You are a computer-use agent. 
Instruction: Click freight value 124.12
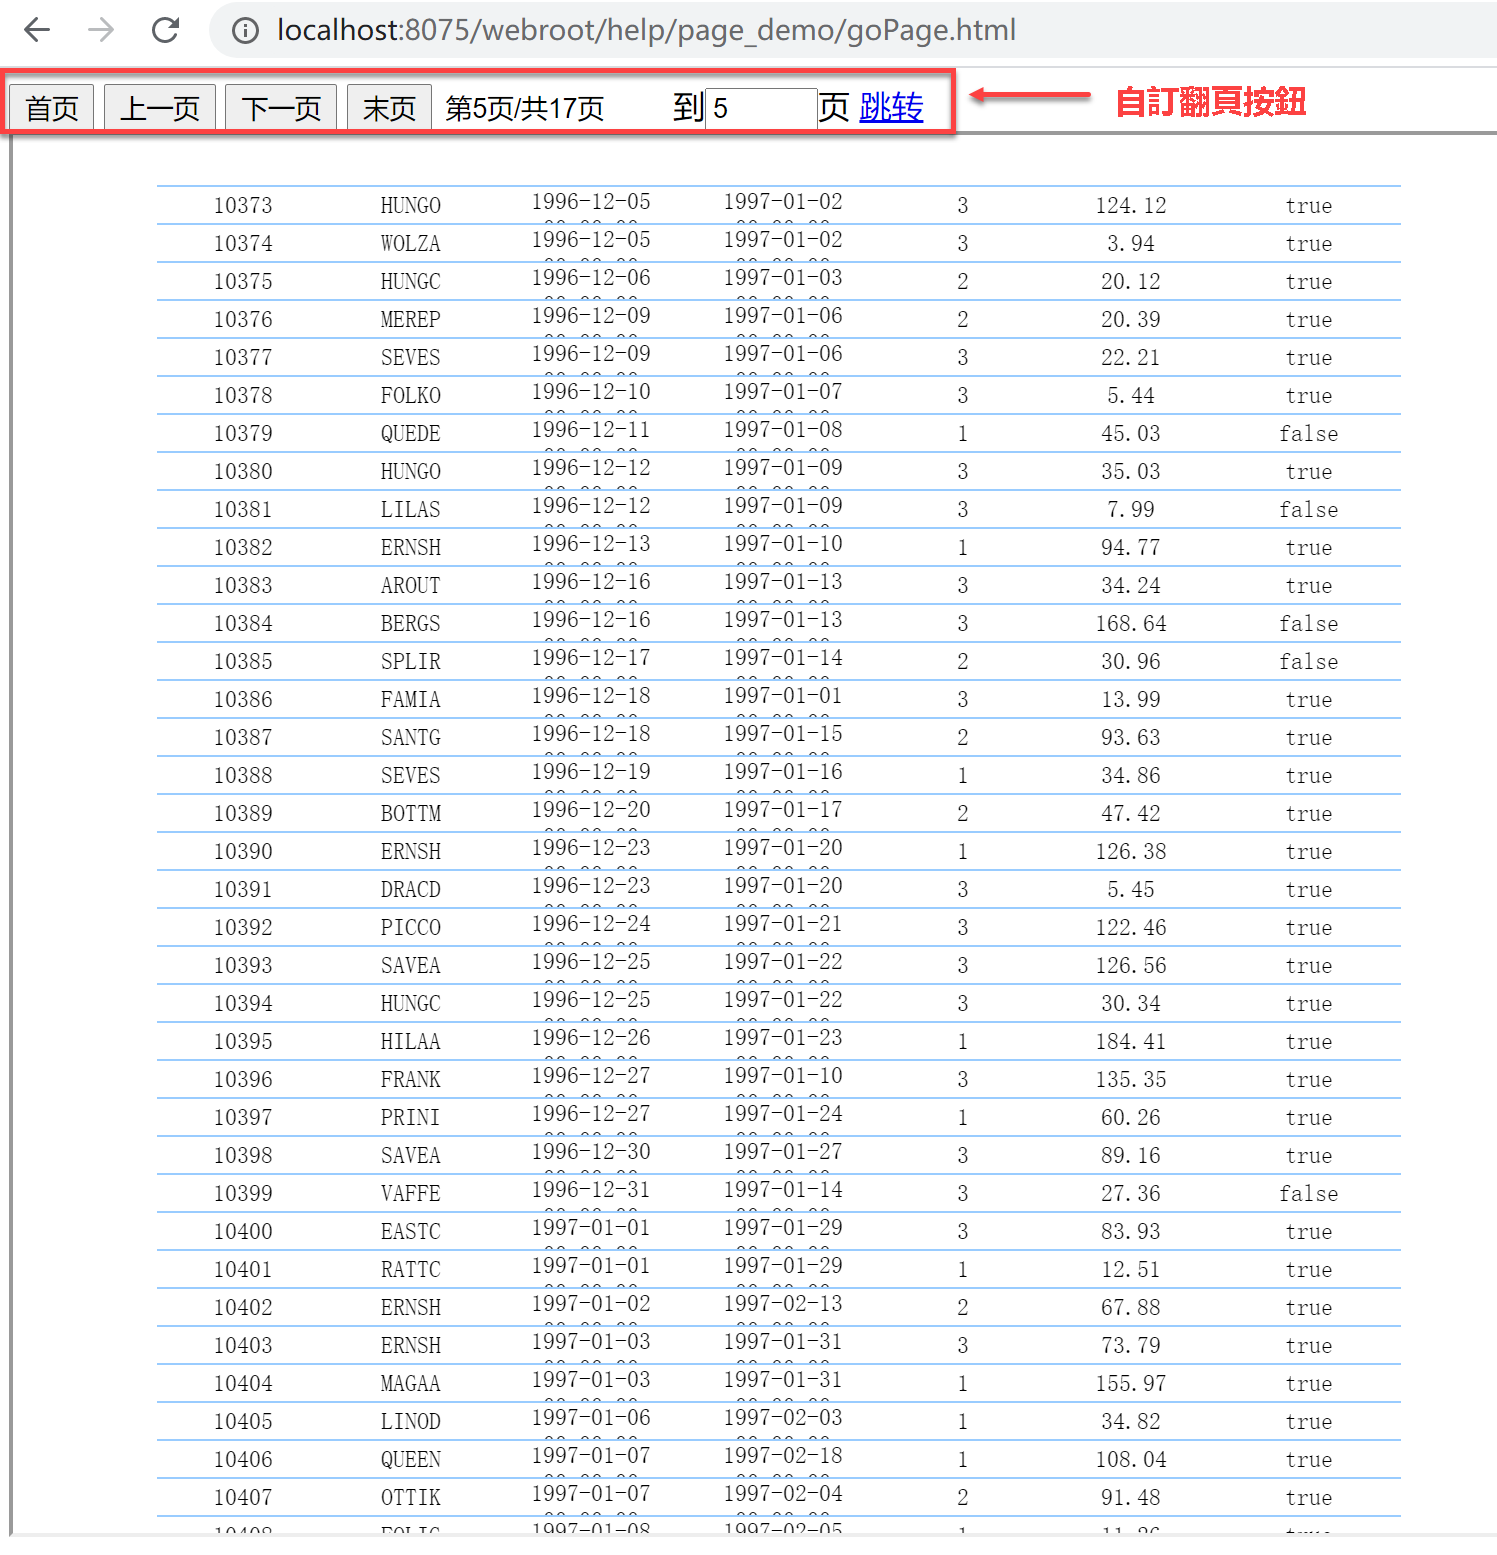pyautogui.click(x=1131, y=206)
